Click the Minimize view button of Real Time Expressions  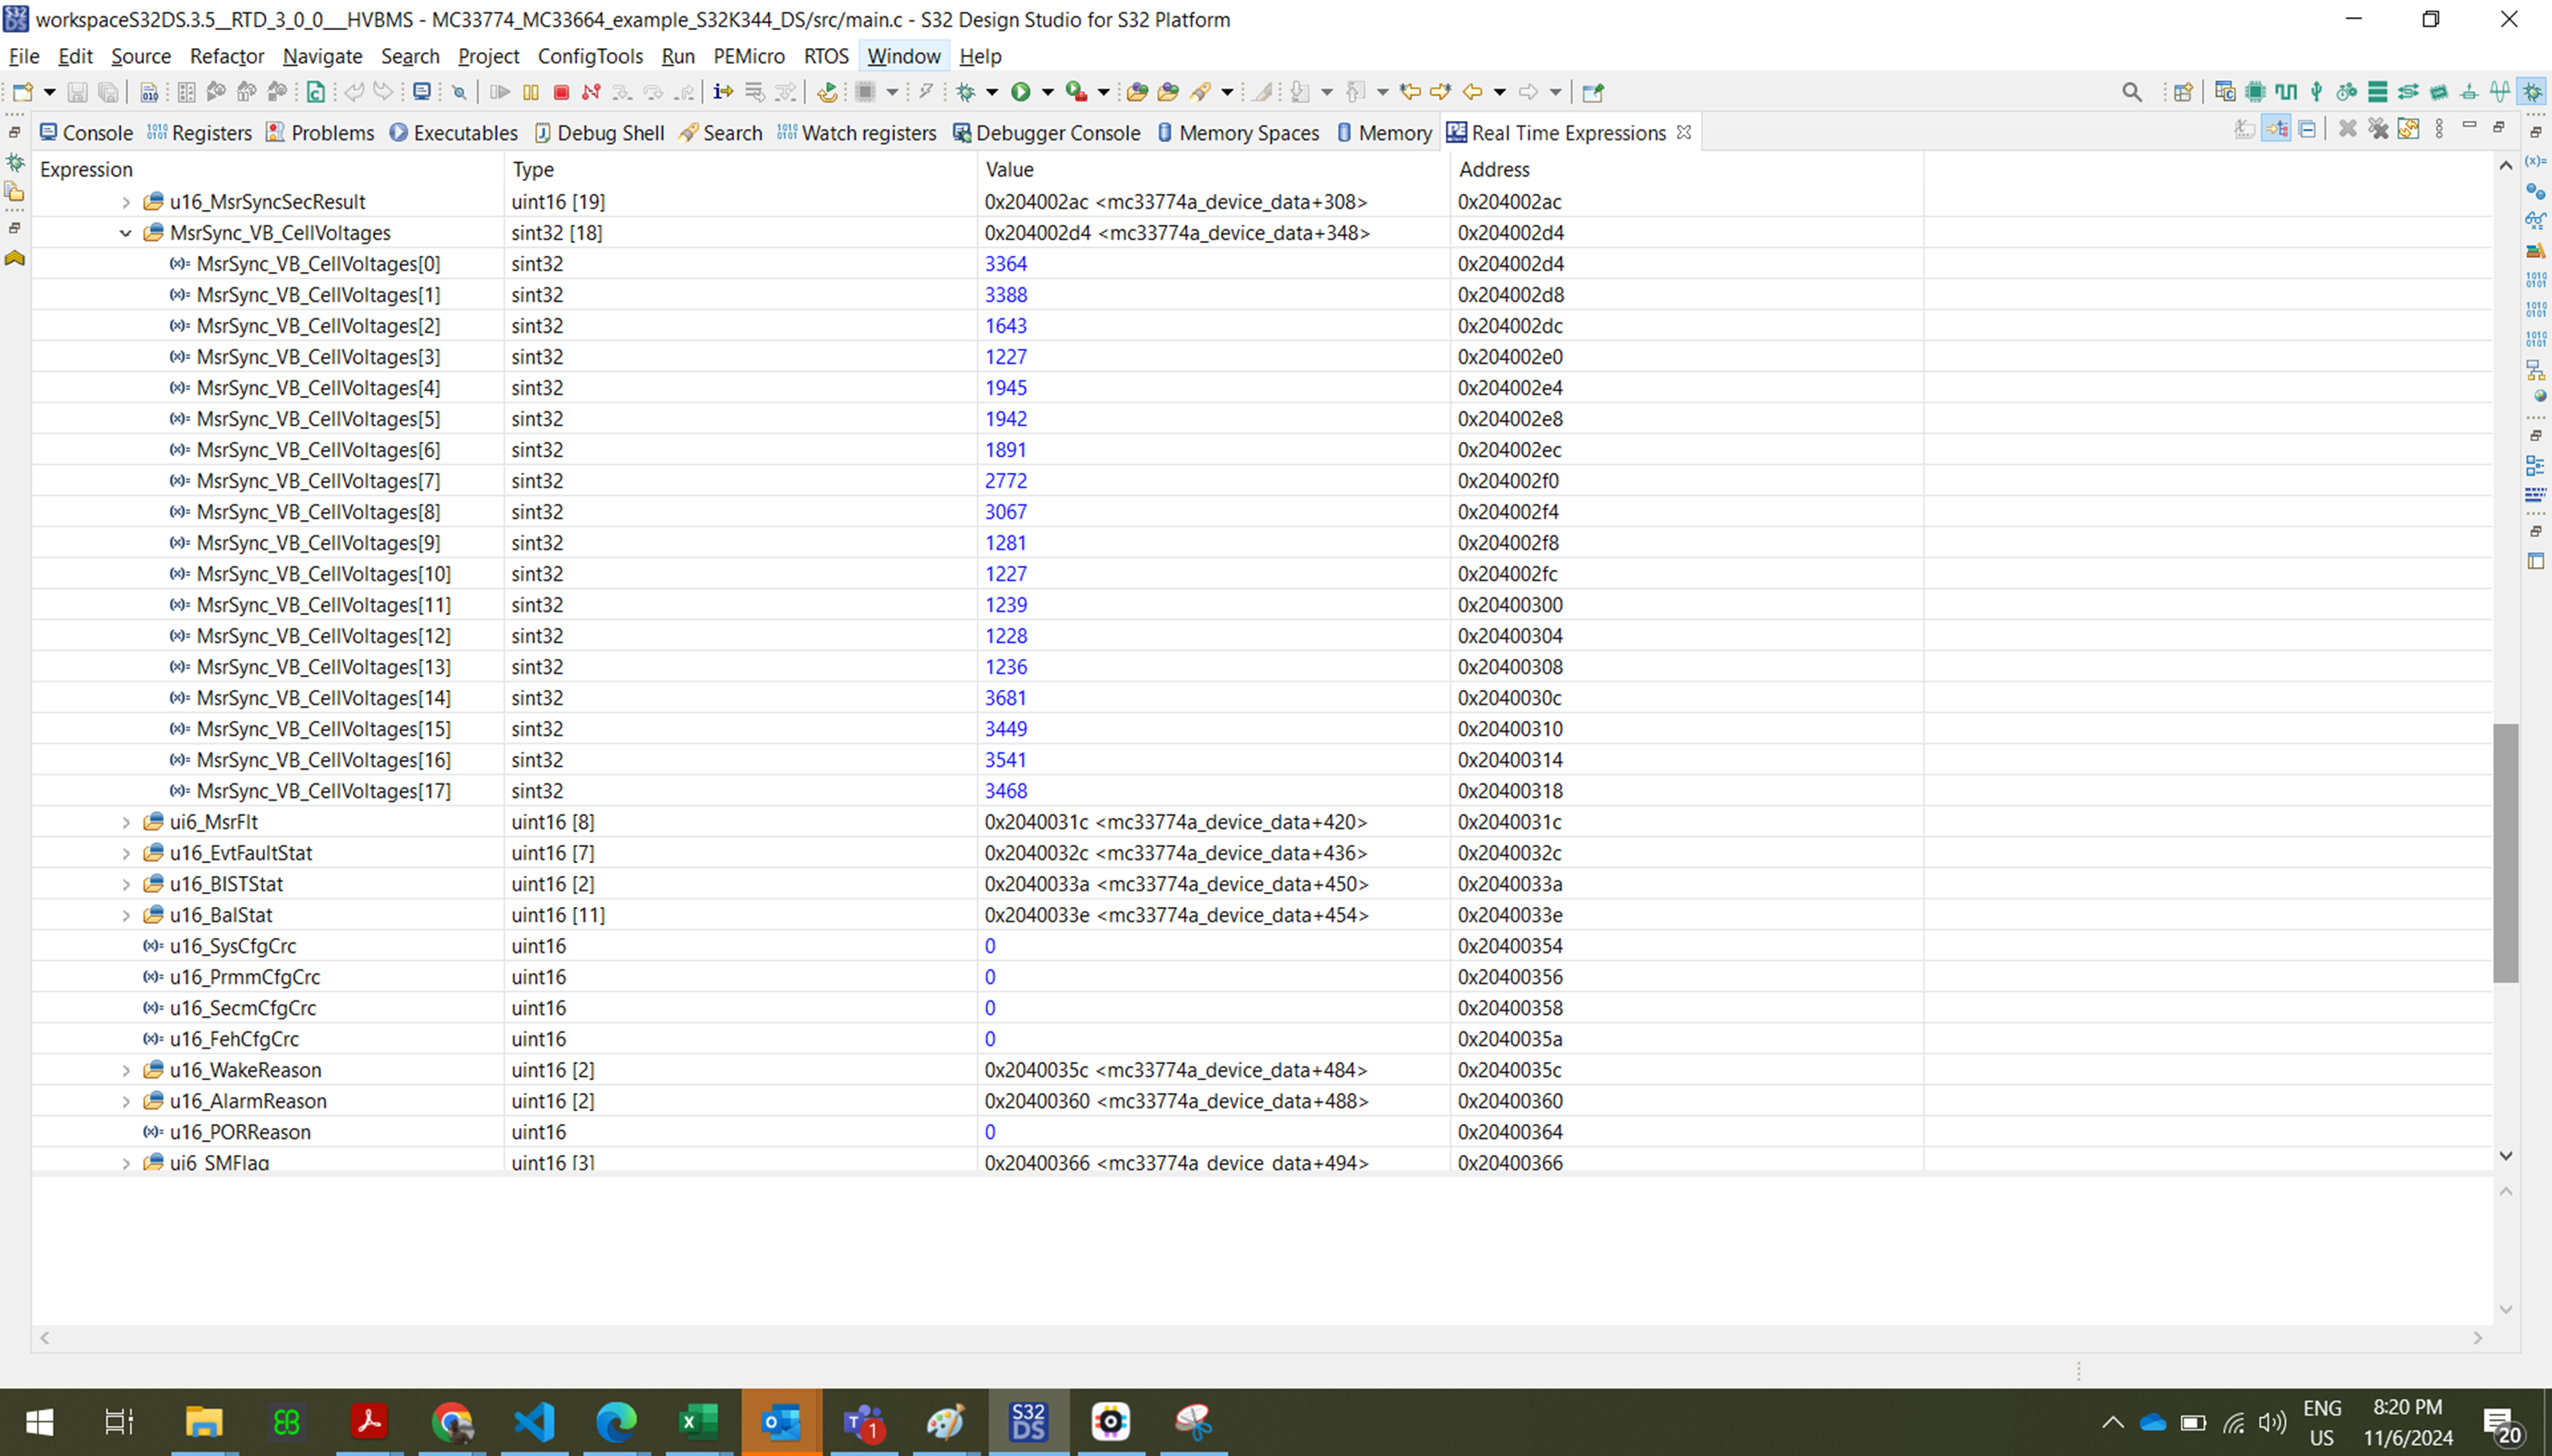pos(2470,128)
